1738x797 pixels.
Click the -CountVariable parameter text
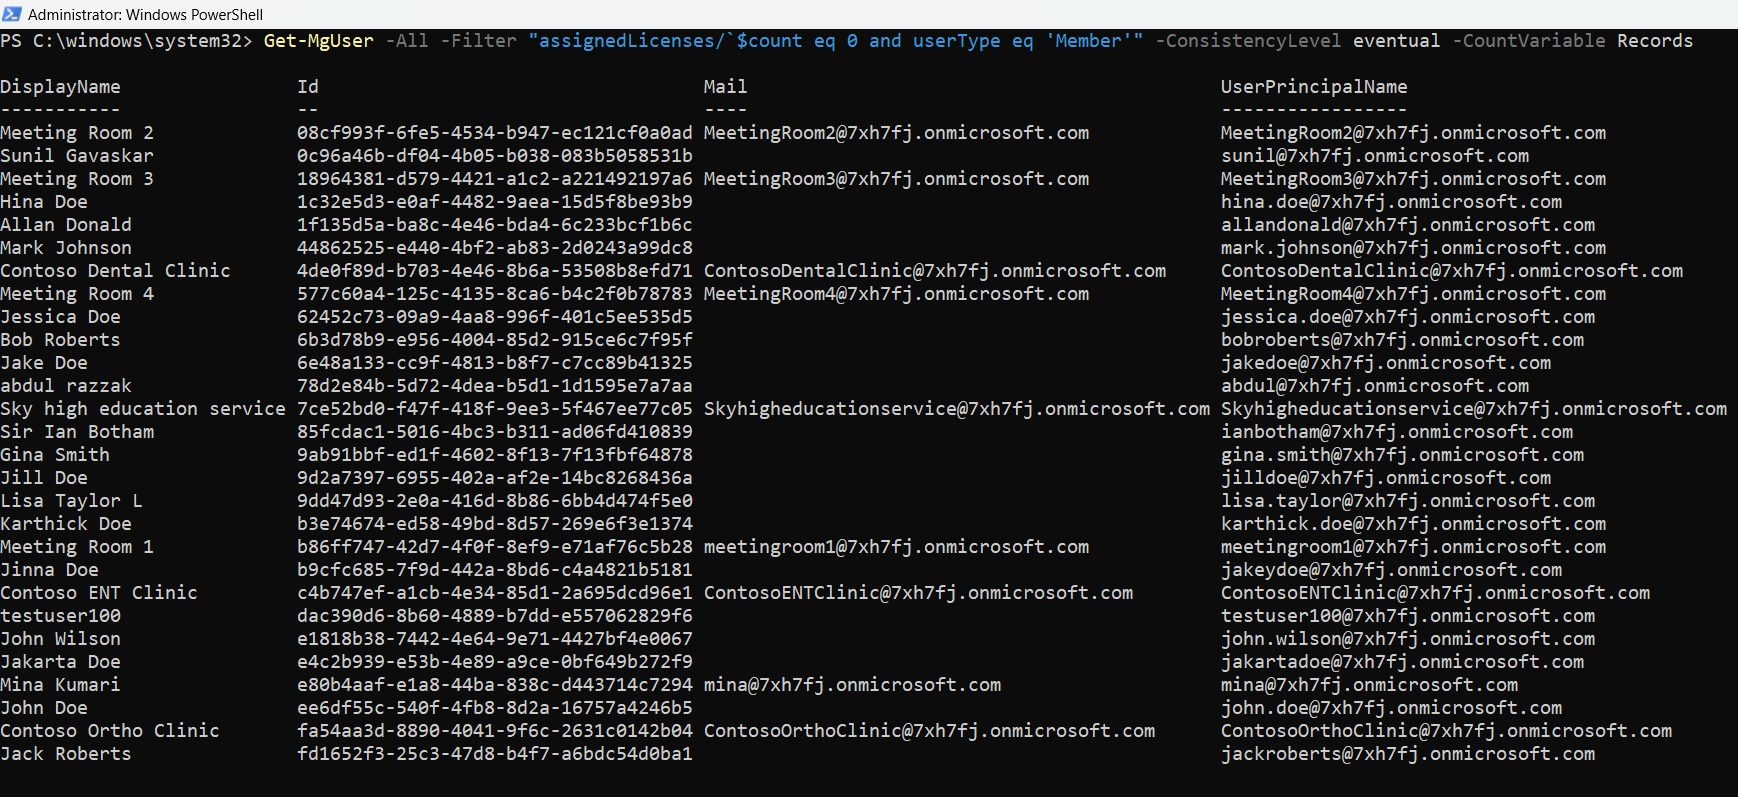click(x=1529, y=41)
